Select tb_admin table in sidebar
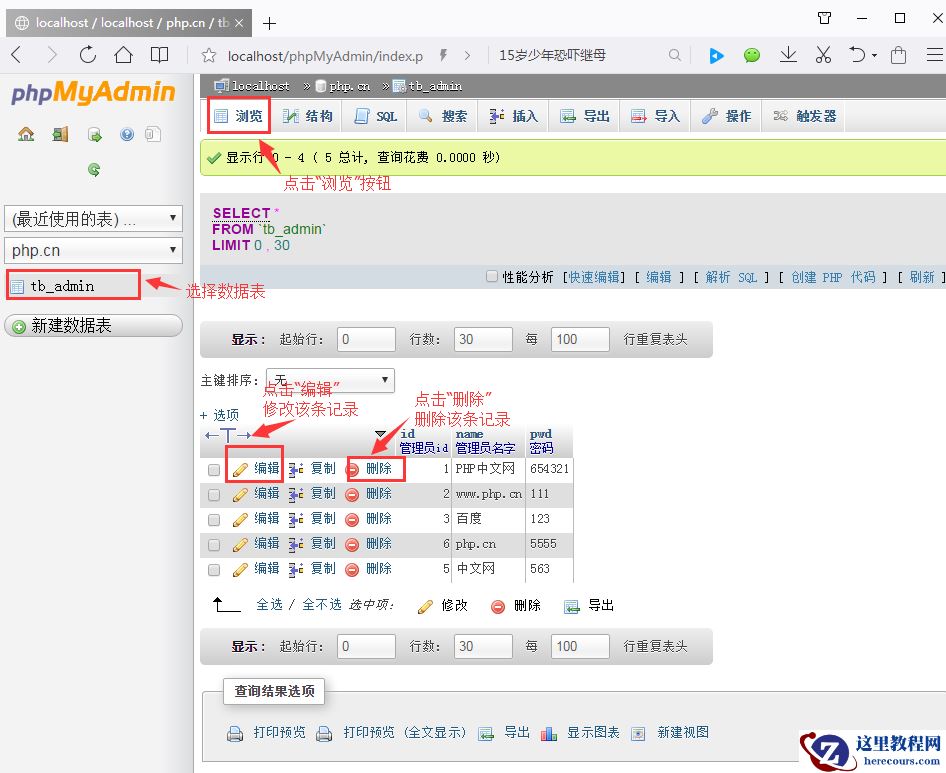The image size is (946, 773). click(x=62, y=286)
